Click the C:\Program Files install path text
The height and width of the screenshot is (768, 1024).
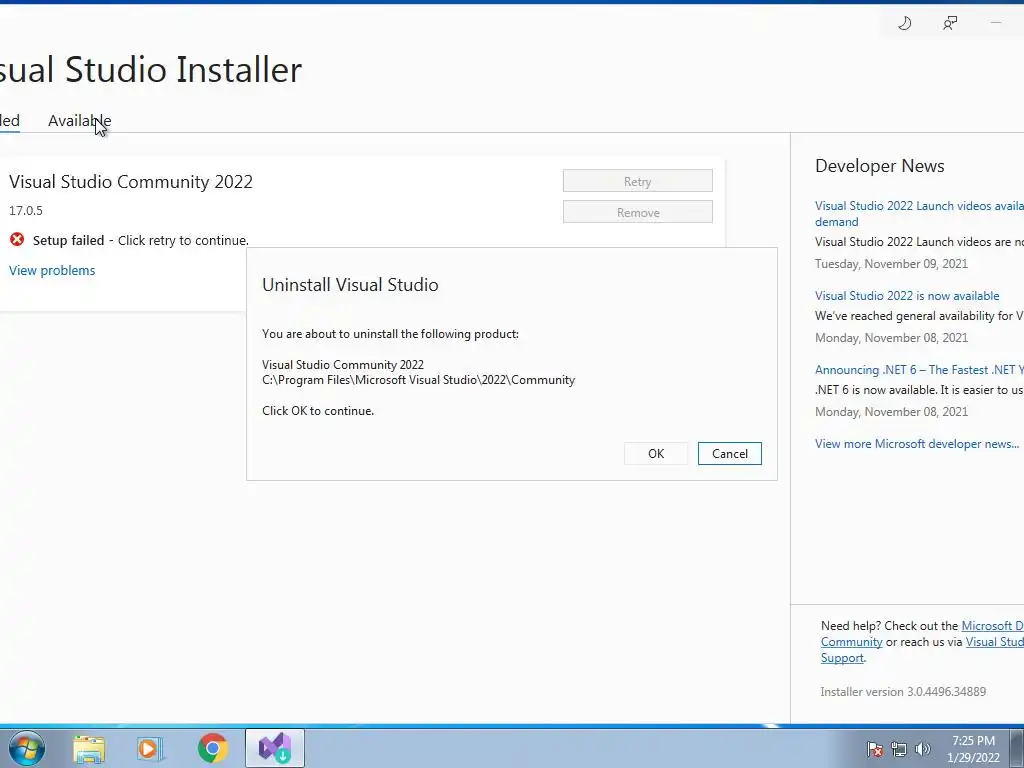point(419,380)
